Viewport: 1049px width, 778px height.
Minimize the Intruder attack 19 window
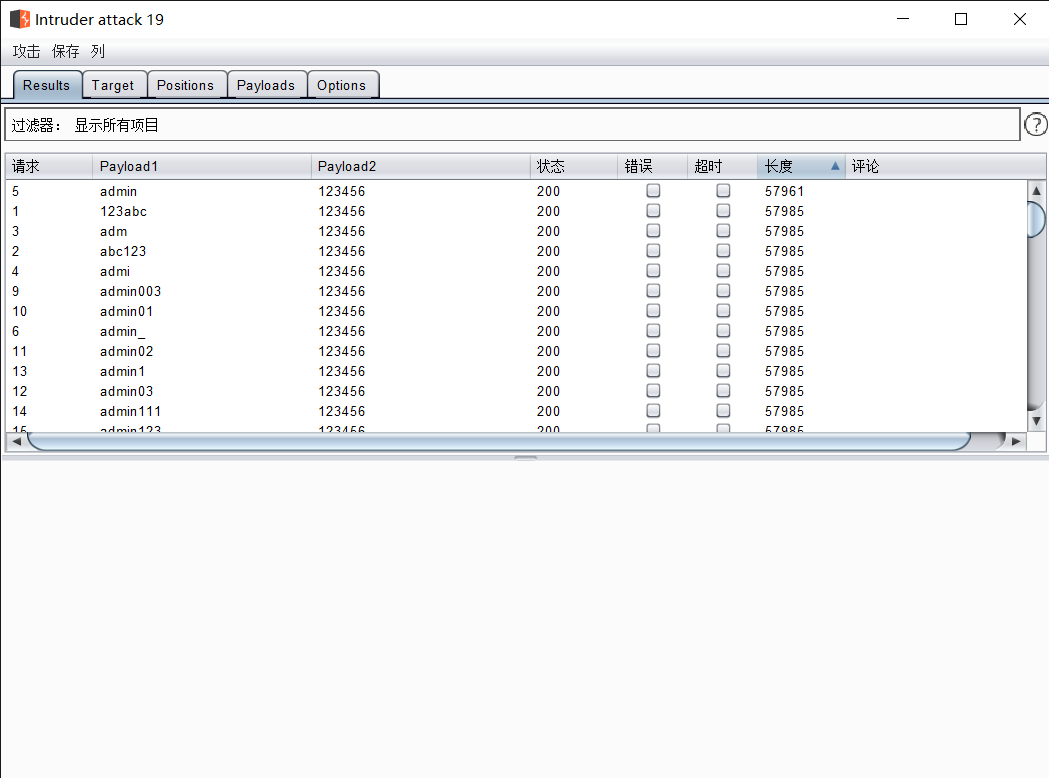(902, 19)
